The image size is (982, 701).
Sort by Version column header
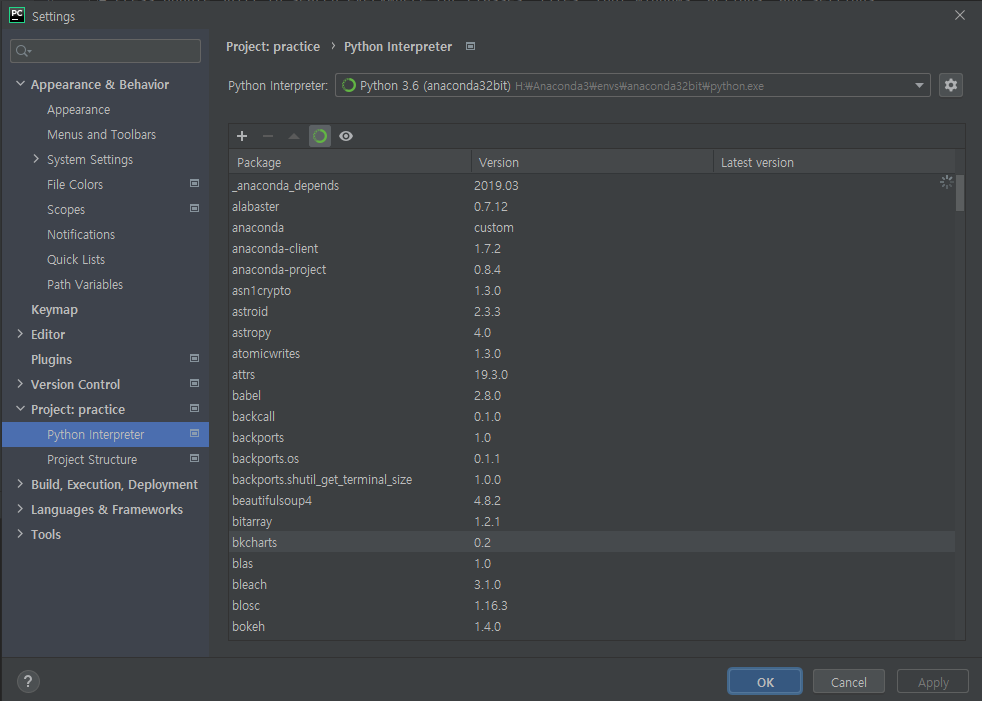coord(592,162)
